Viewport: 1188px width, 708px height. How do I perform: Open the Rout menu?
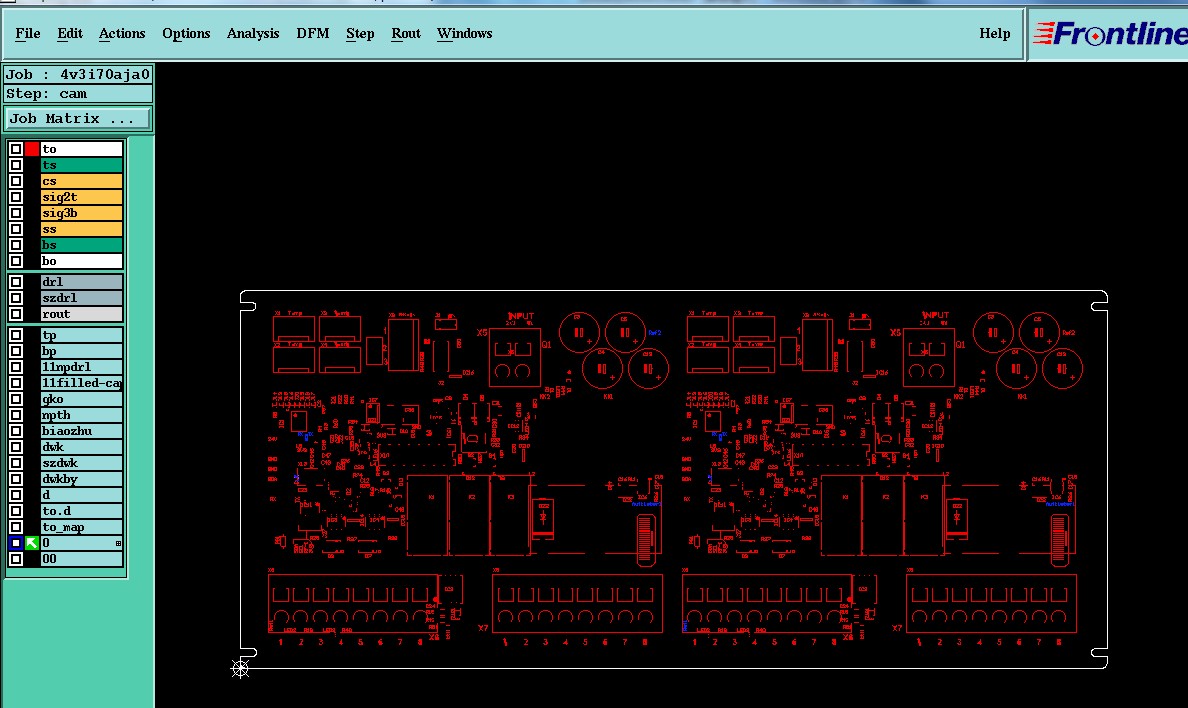click(406, 33)
